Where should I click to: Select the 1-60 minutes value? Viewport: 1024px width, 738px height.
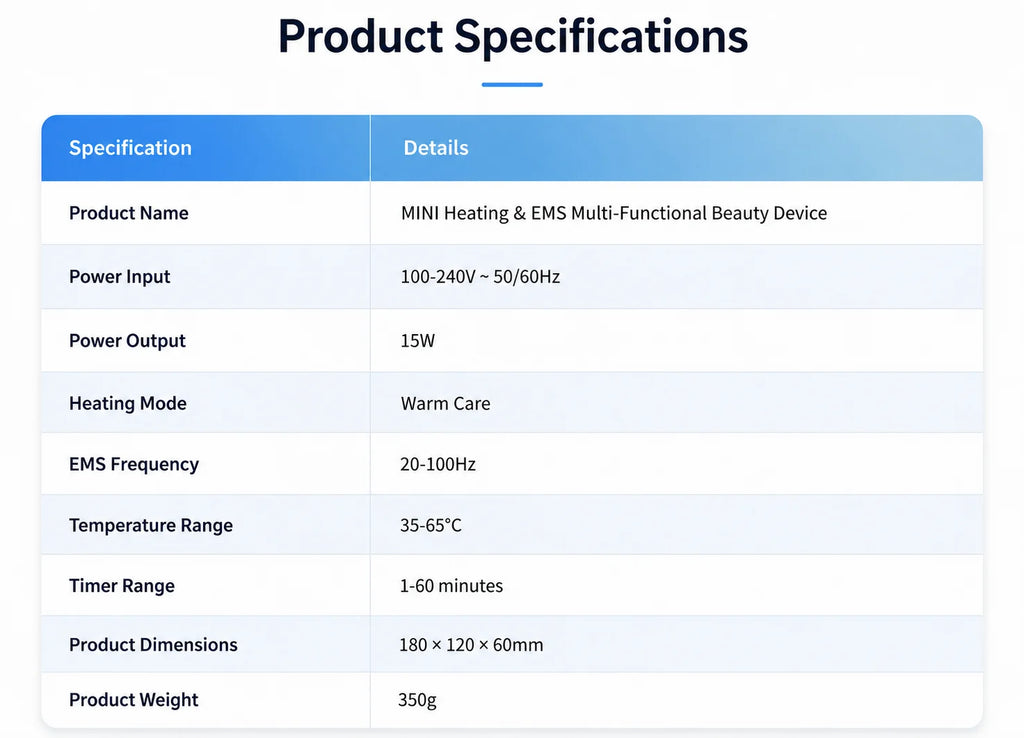[x=451, y=586]
